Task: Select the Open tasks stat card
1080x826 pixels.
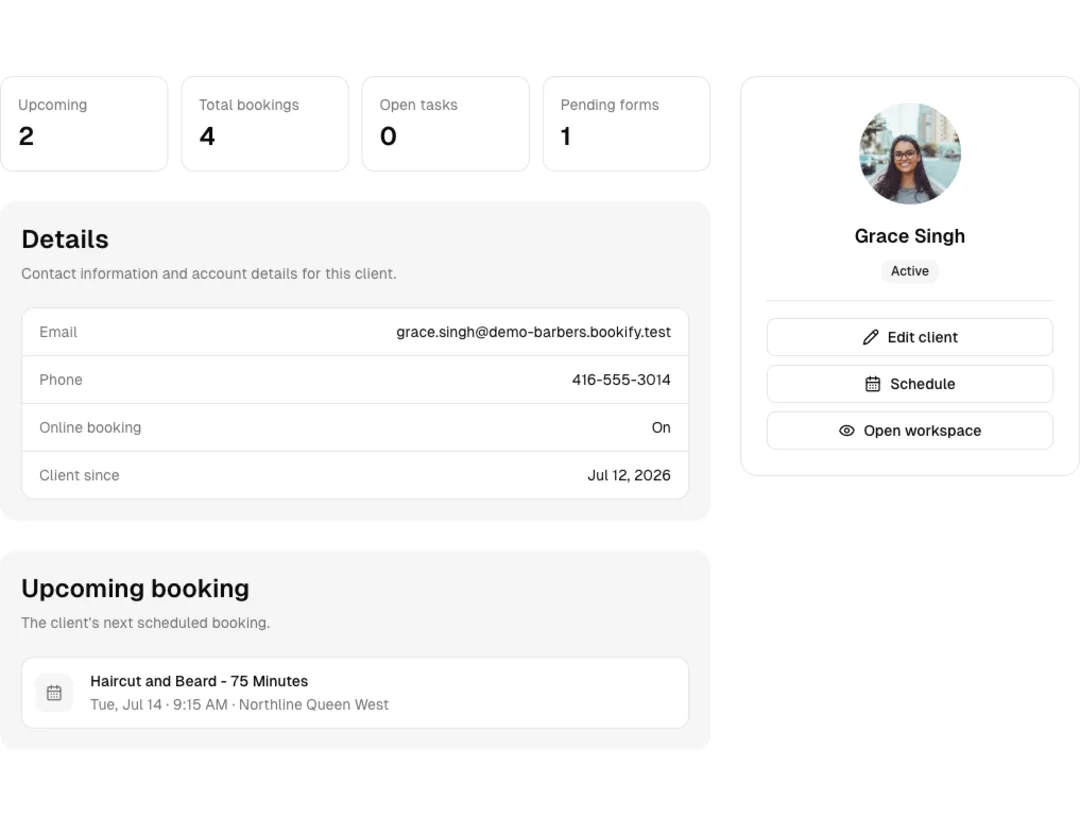Action: click(x=446, y=123)
